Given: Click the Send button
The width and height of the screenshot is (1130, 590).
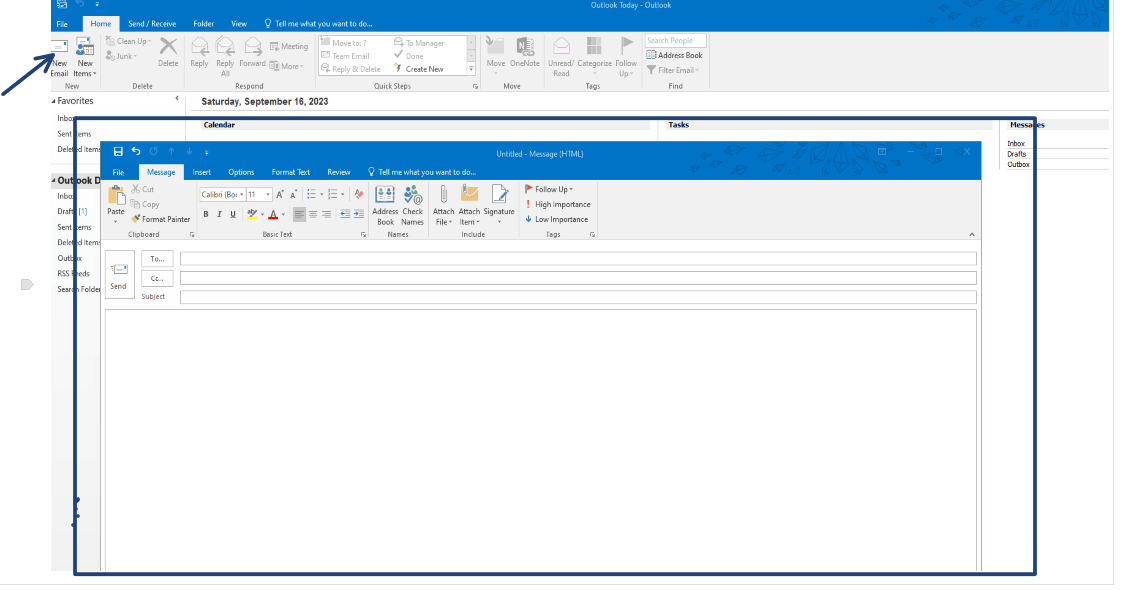Looking at the screenshot, I should [119, 274].
